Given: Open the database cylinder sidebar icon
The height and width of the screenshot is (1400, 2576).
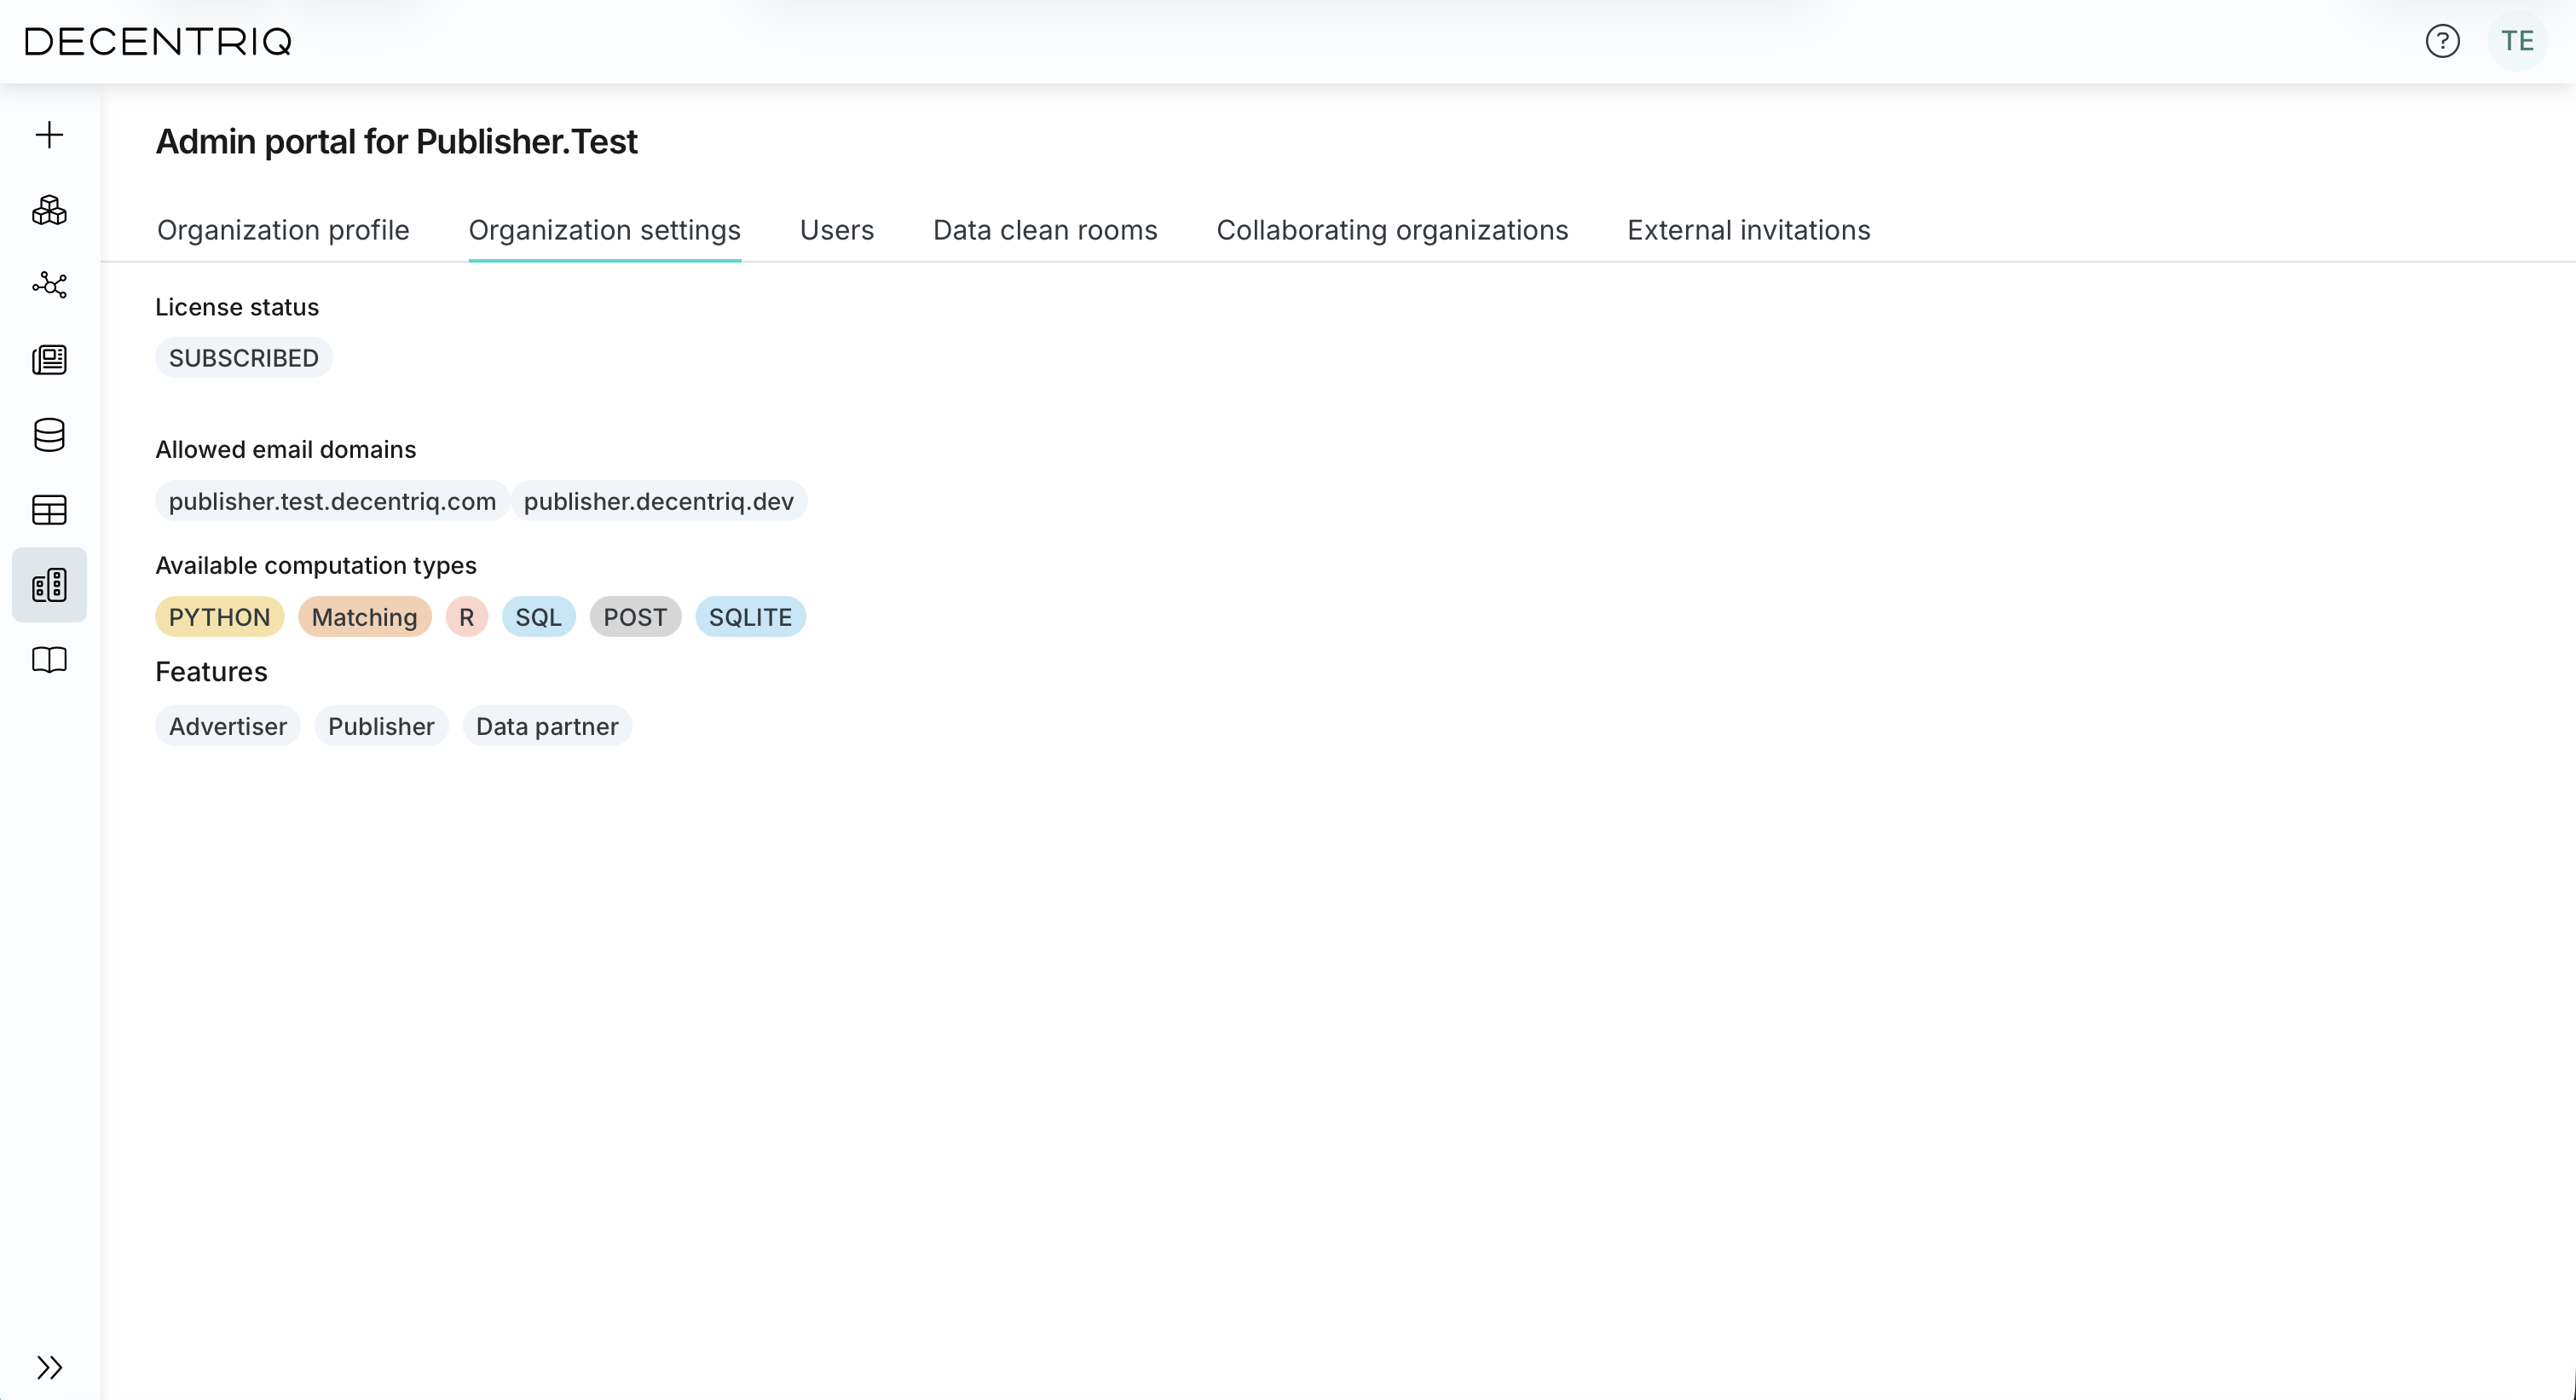Looking at the screenshot, I should point(49,435).
